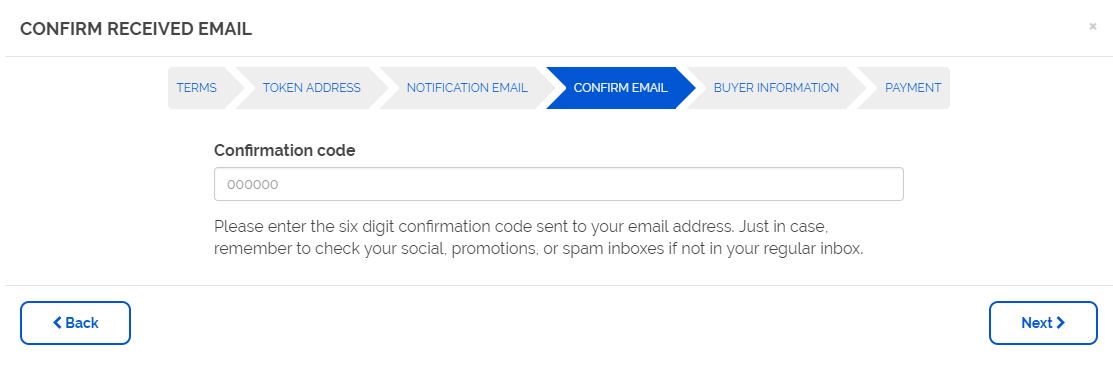
Task: Go back with the Back button
Action: [75, 323]
